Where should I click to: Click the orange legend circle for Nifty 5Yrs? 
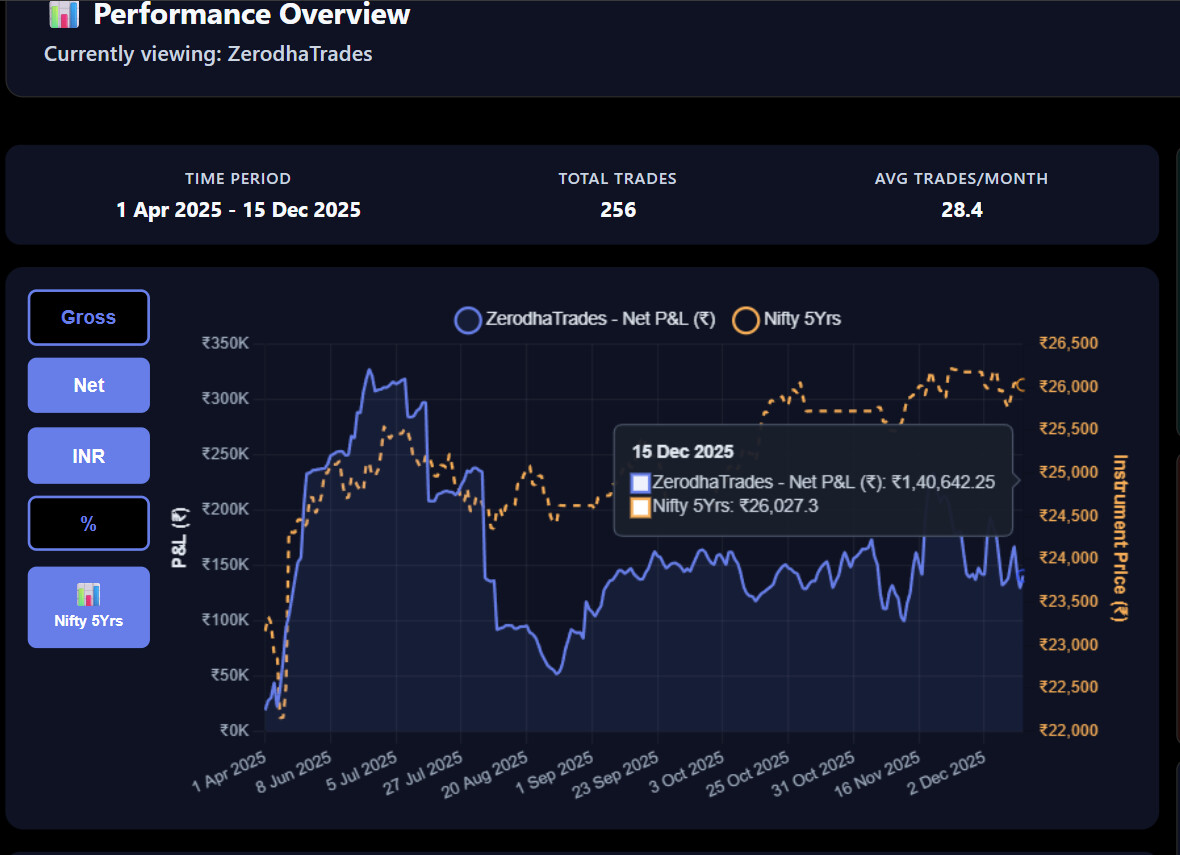[745, 320]
